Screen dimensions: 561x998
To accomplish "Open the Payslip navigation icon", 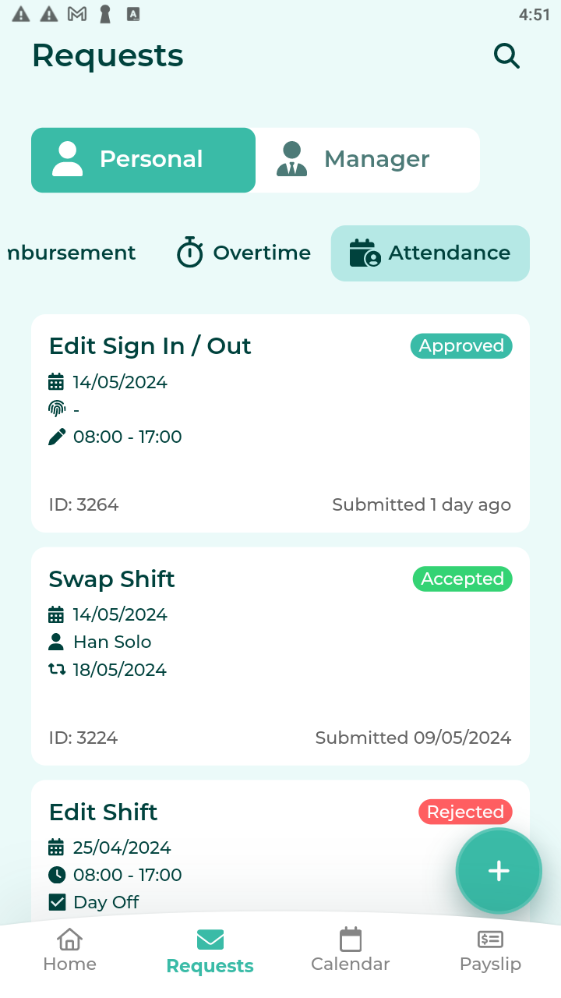I will coord(490,939).
